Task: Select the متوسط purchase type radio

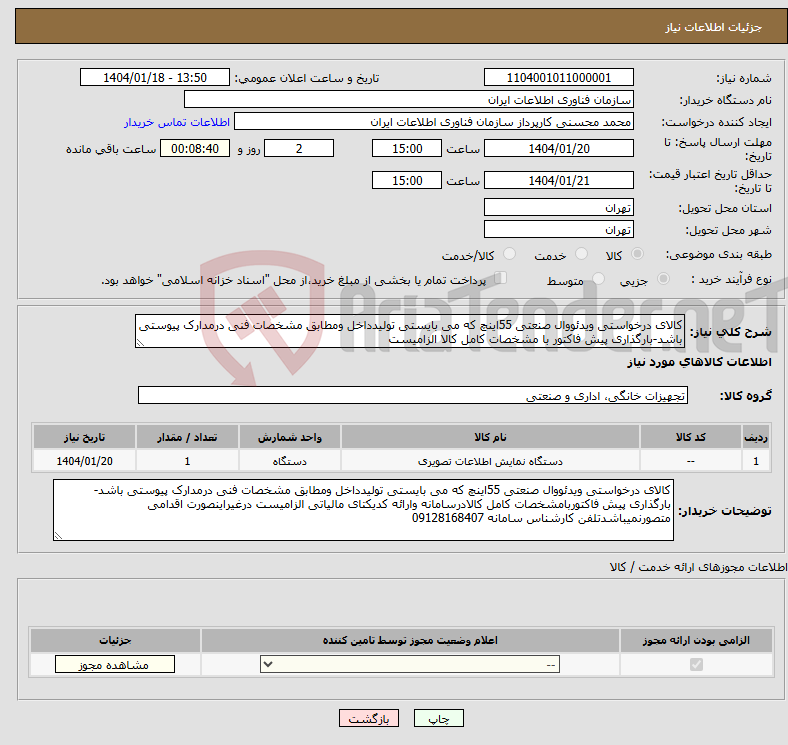Action: pyautogui.click(x=598, y=278)
